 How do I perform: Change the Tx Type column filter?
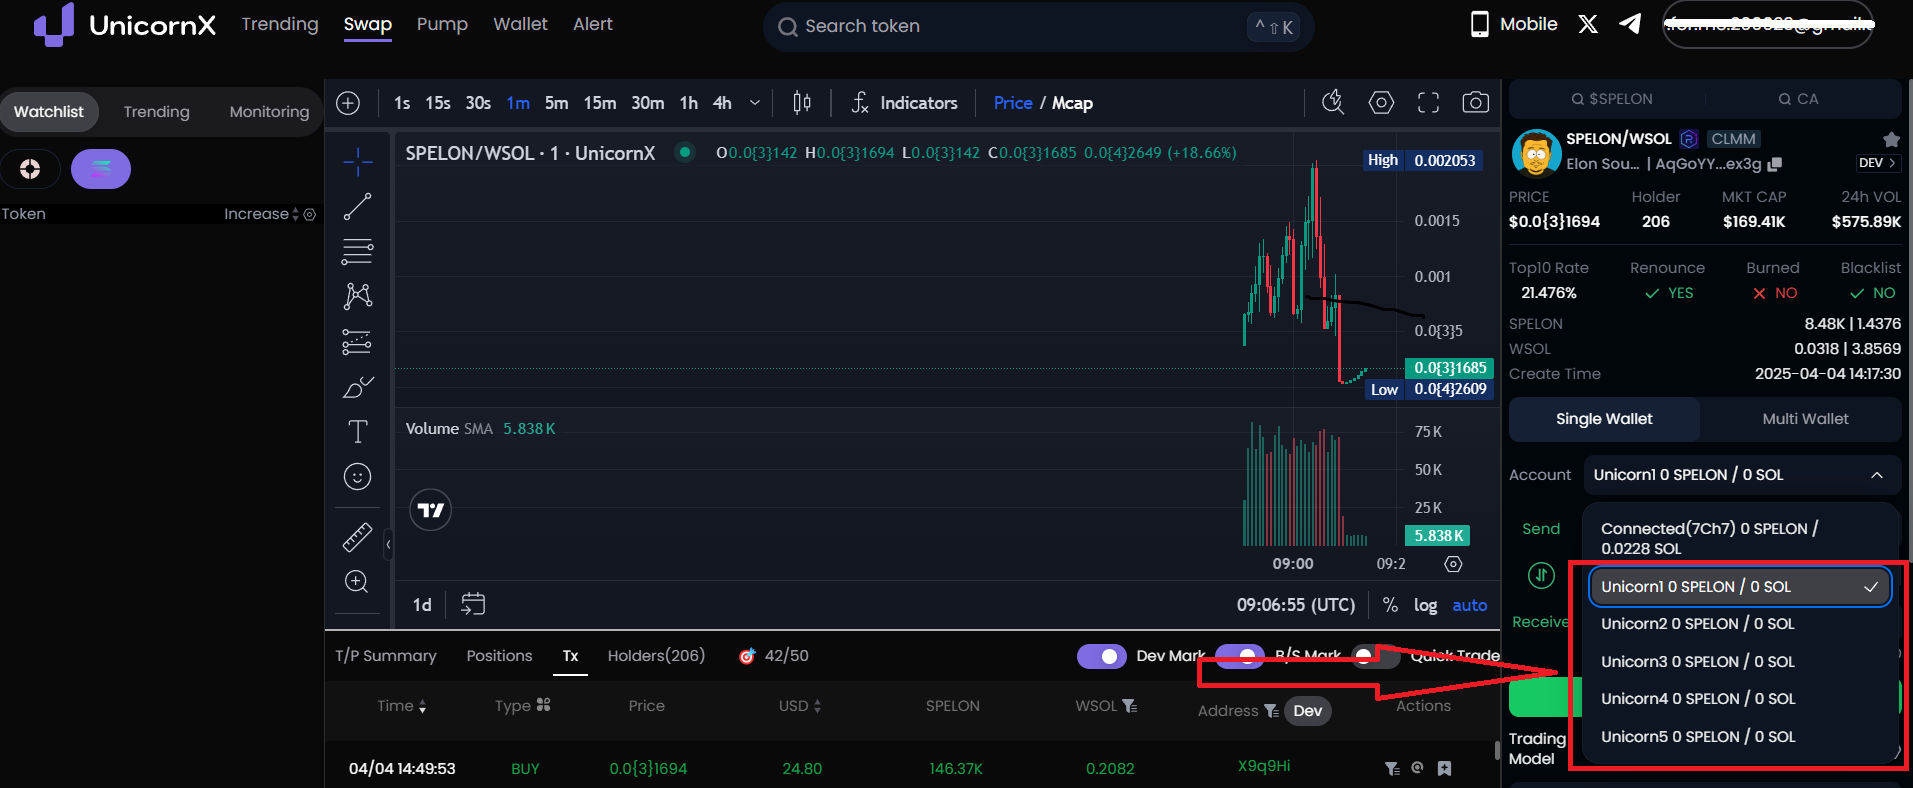[x=543, y=705]
